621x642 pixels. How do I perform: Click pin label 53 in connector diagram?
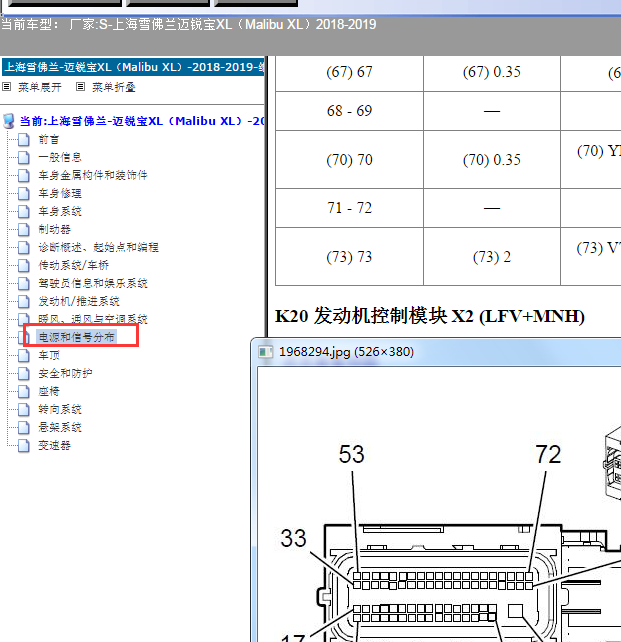pyautogui.click(x=351, y=454)
